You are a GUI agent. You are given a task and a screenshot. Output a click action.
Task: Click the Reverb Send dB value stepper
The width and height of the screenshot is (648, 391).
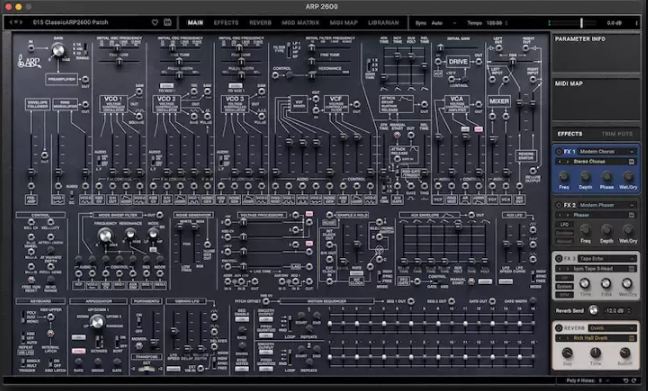[x=629, y=310]
